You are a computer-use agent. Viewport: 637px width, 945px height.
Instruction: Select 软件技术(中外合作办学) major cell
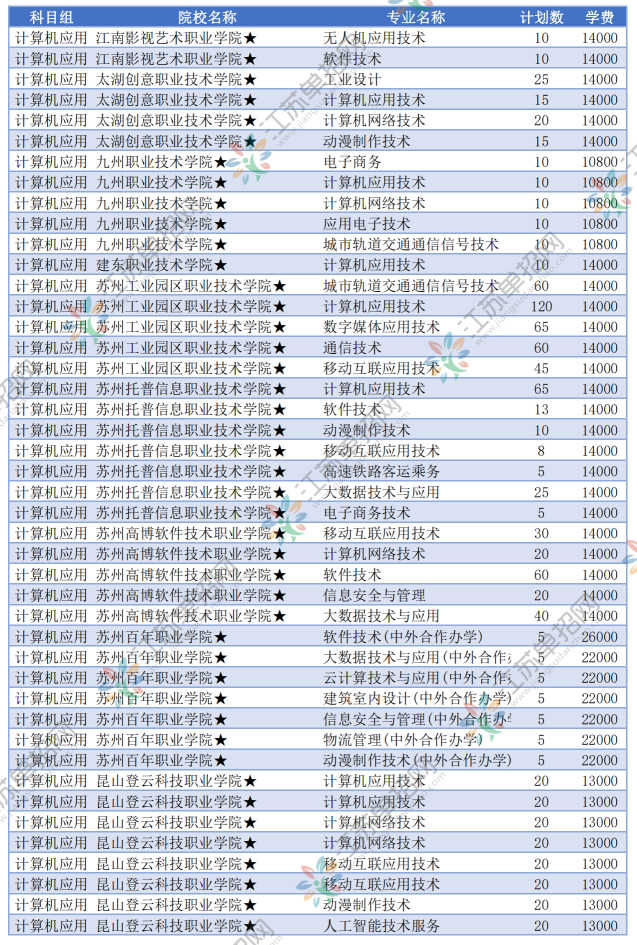[x=403, y=636]
